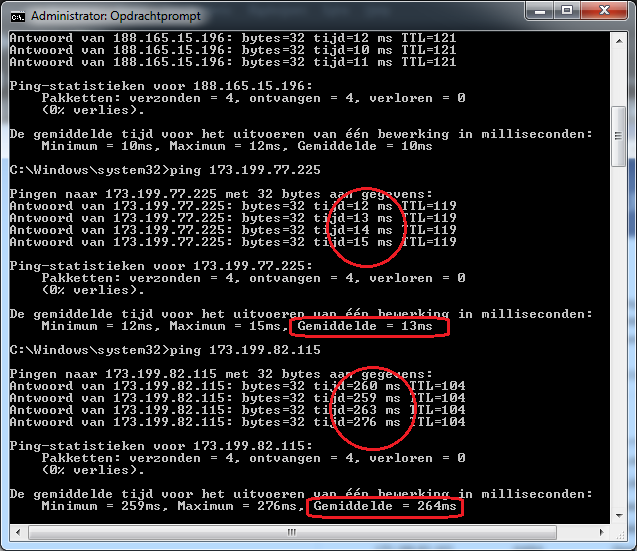Click the reply line with tijd=260 ms
This screenshot has width=637, height=551.
tap(237, 386)
